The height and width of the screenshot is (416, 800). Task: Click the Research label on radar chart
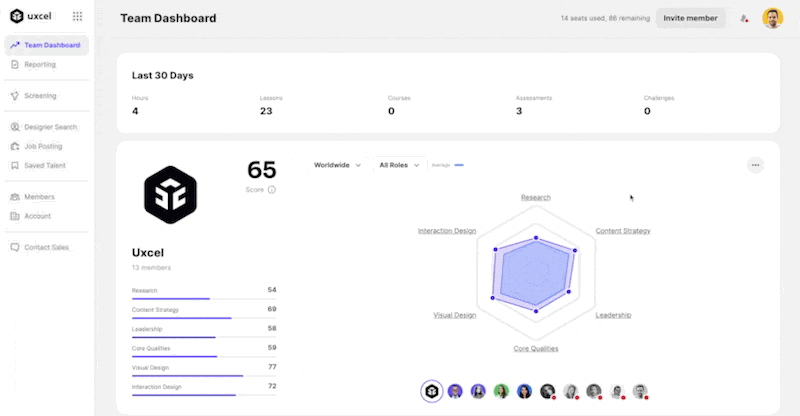(x=536, y=198)
